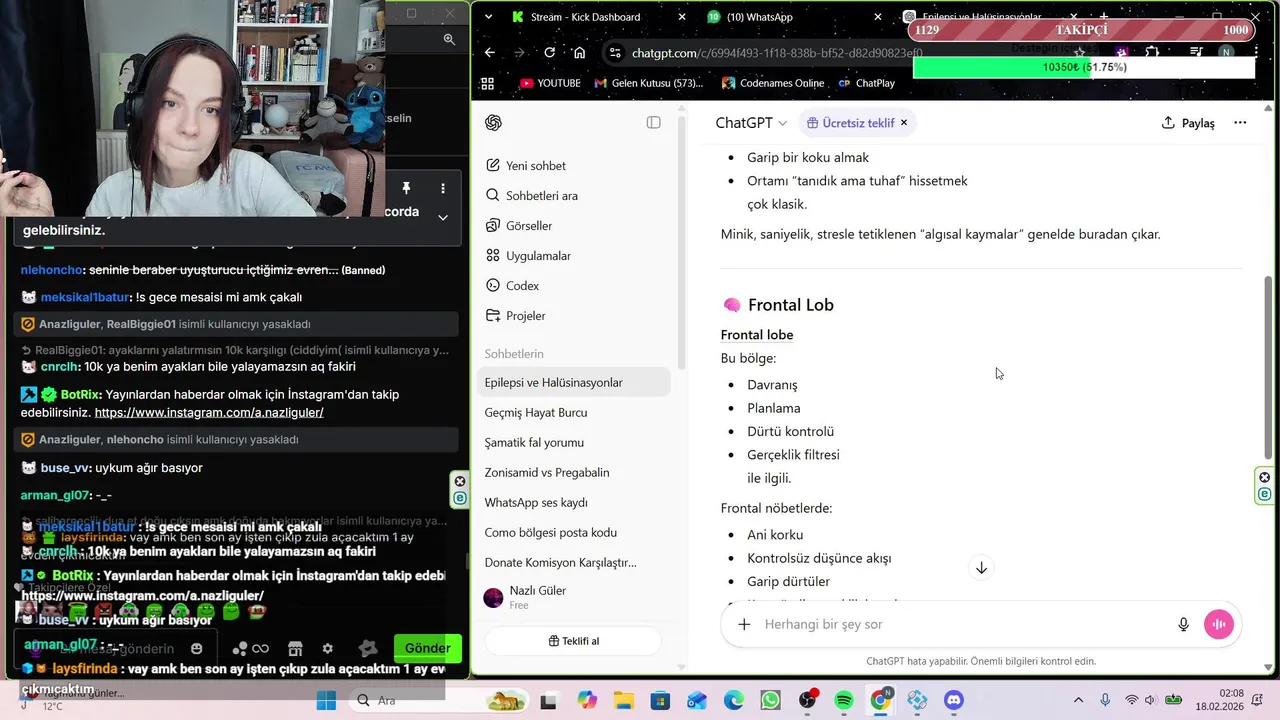Image resolution: width=1280 pixels, height=720 pixels.
Task: Start a new chat with Yeni sohbet
Action: (575, 166)
